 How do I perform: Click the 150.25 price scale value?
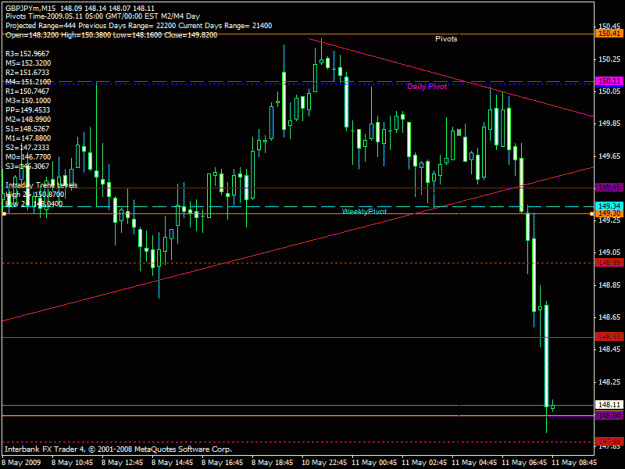[609, 59]
